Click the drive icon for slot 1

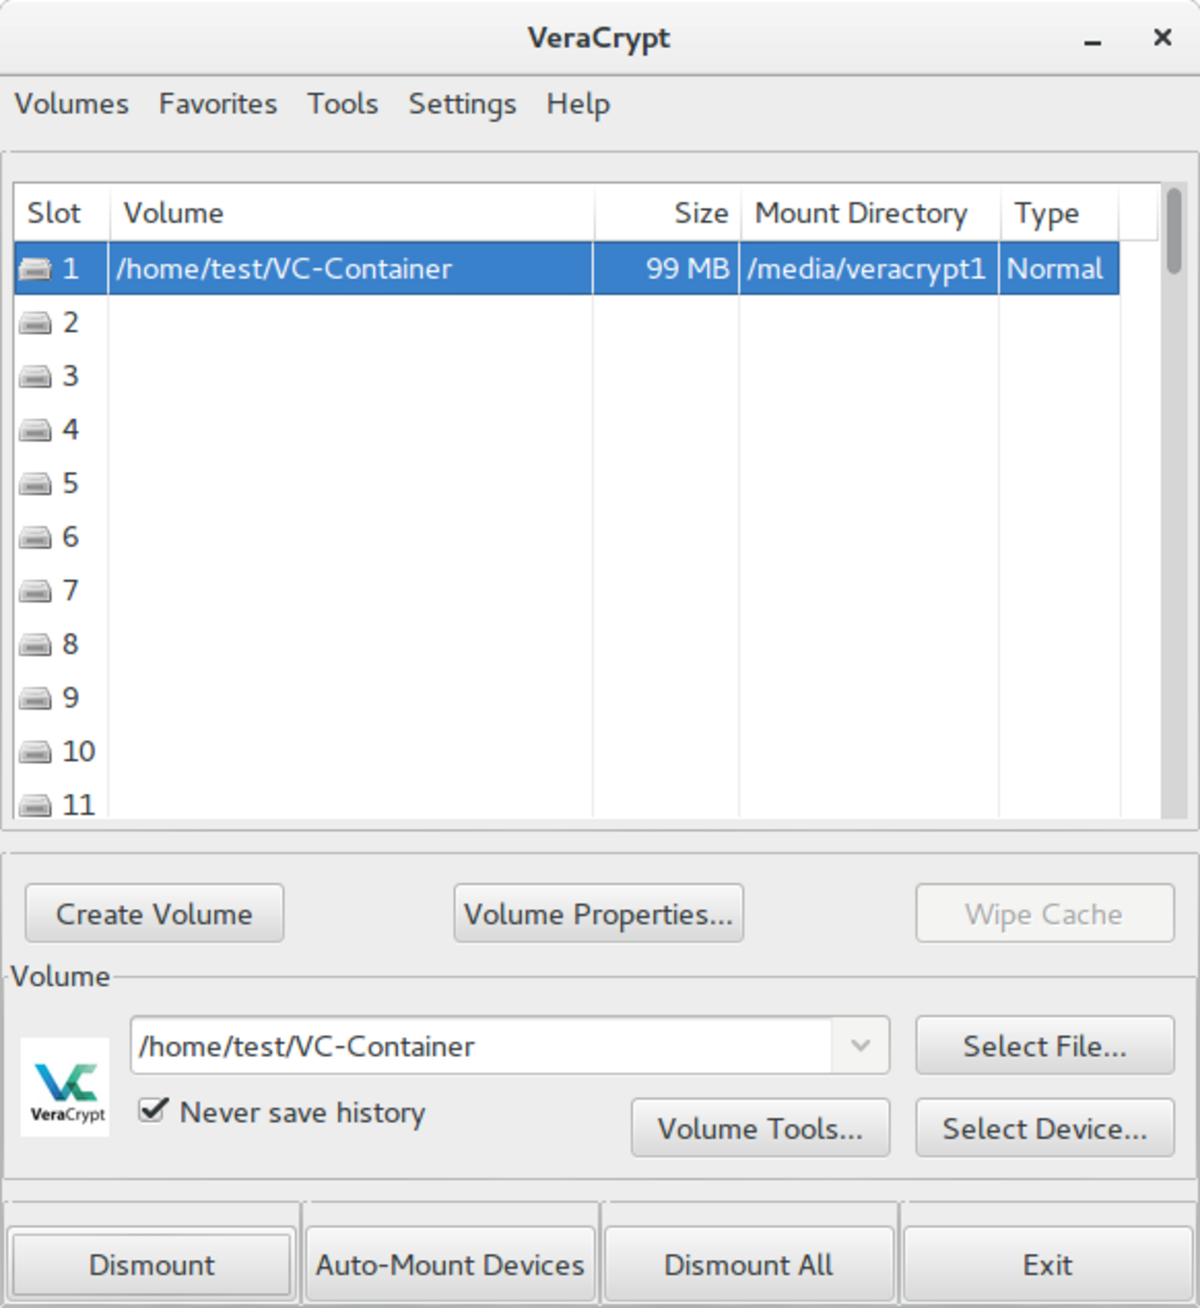(35, 269)
